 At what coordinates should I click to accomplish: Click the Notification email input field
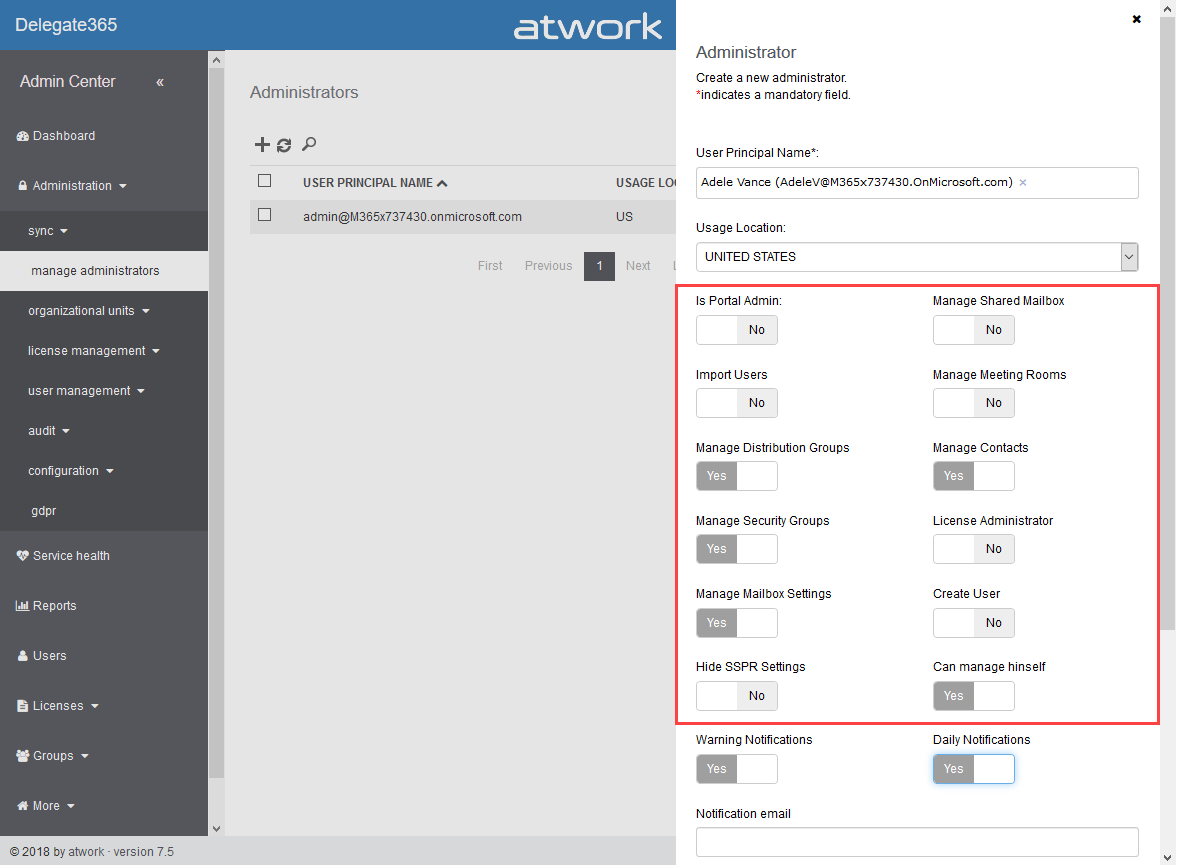tap(917, 842)
